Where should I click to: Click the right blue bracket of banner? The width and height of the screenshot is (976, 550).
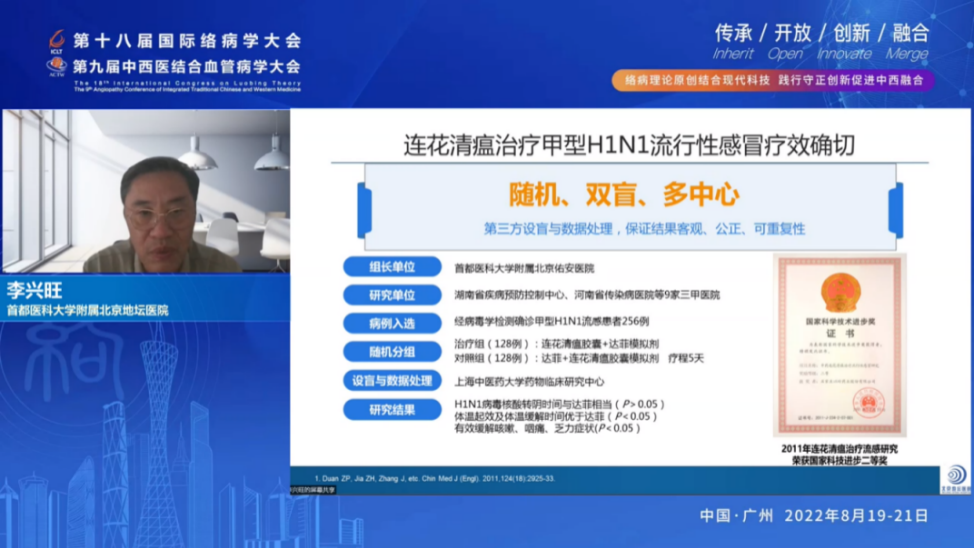click(x=895, y=209)
